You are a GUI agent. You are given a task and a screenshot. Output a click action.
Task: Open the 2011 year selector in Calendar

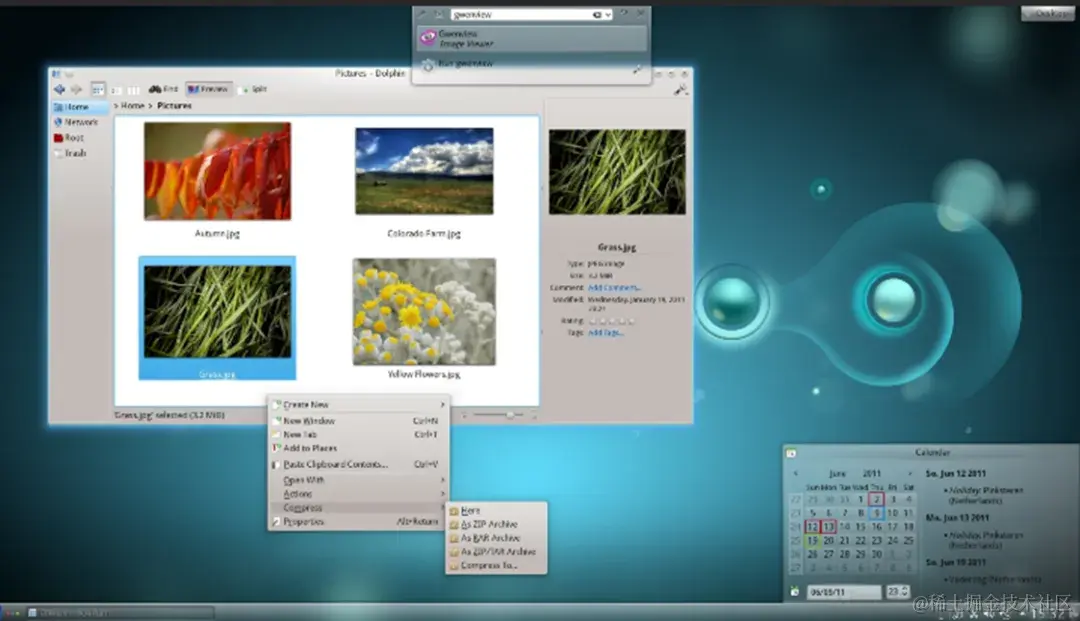[872, 474]
